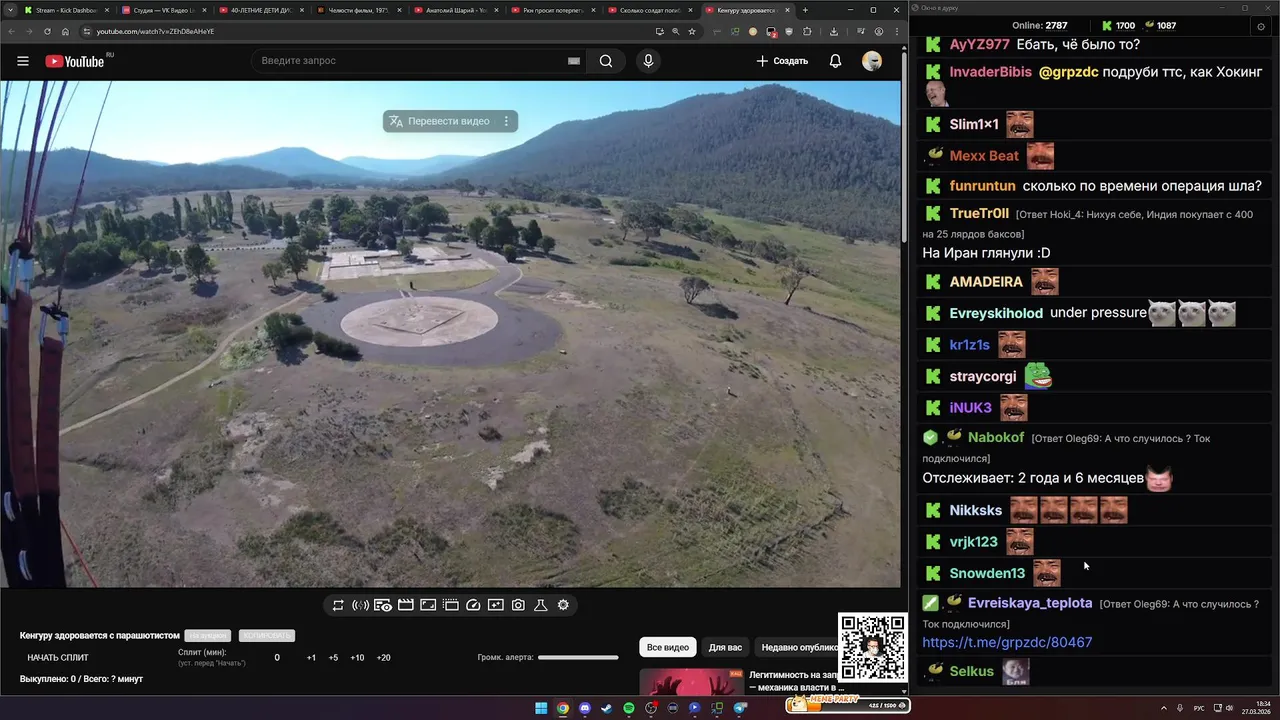The height and width of the screenshot is (720, 1280).
Task: Reload the page in browser
Action: [46, 31]
